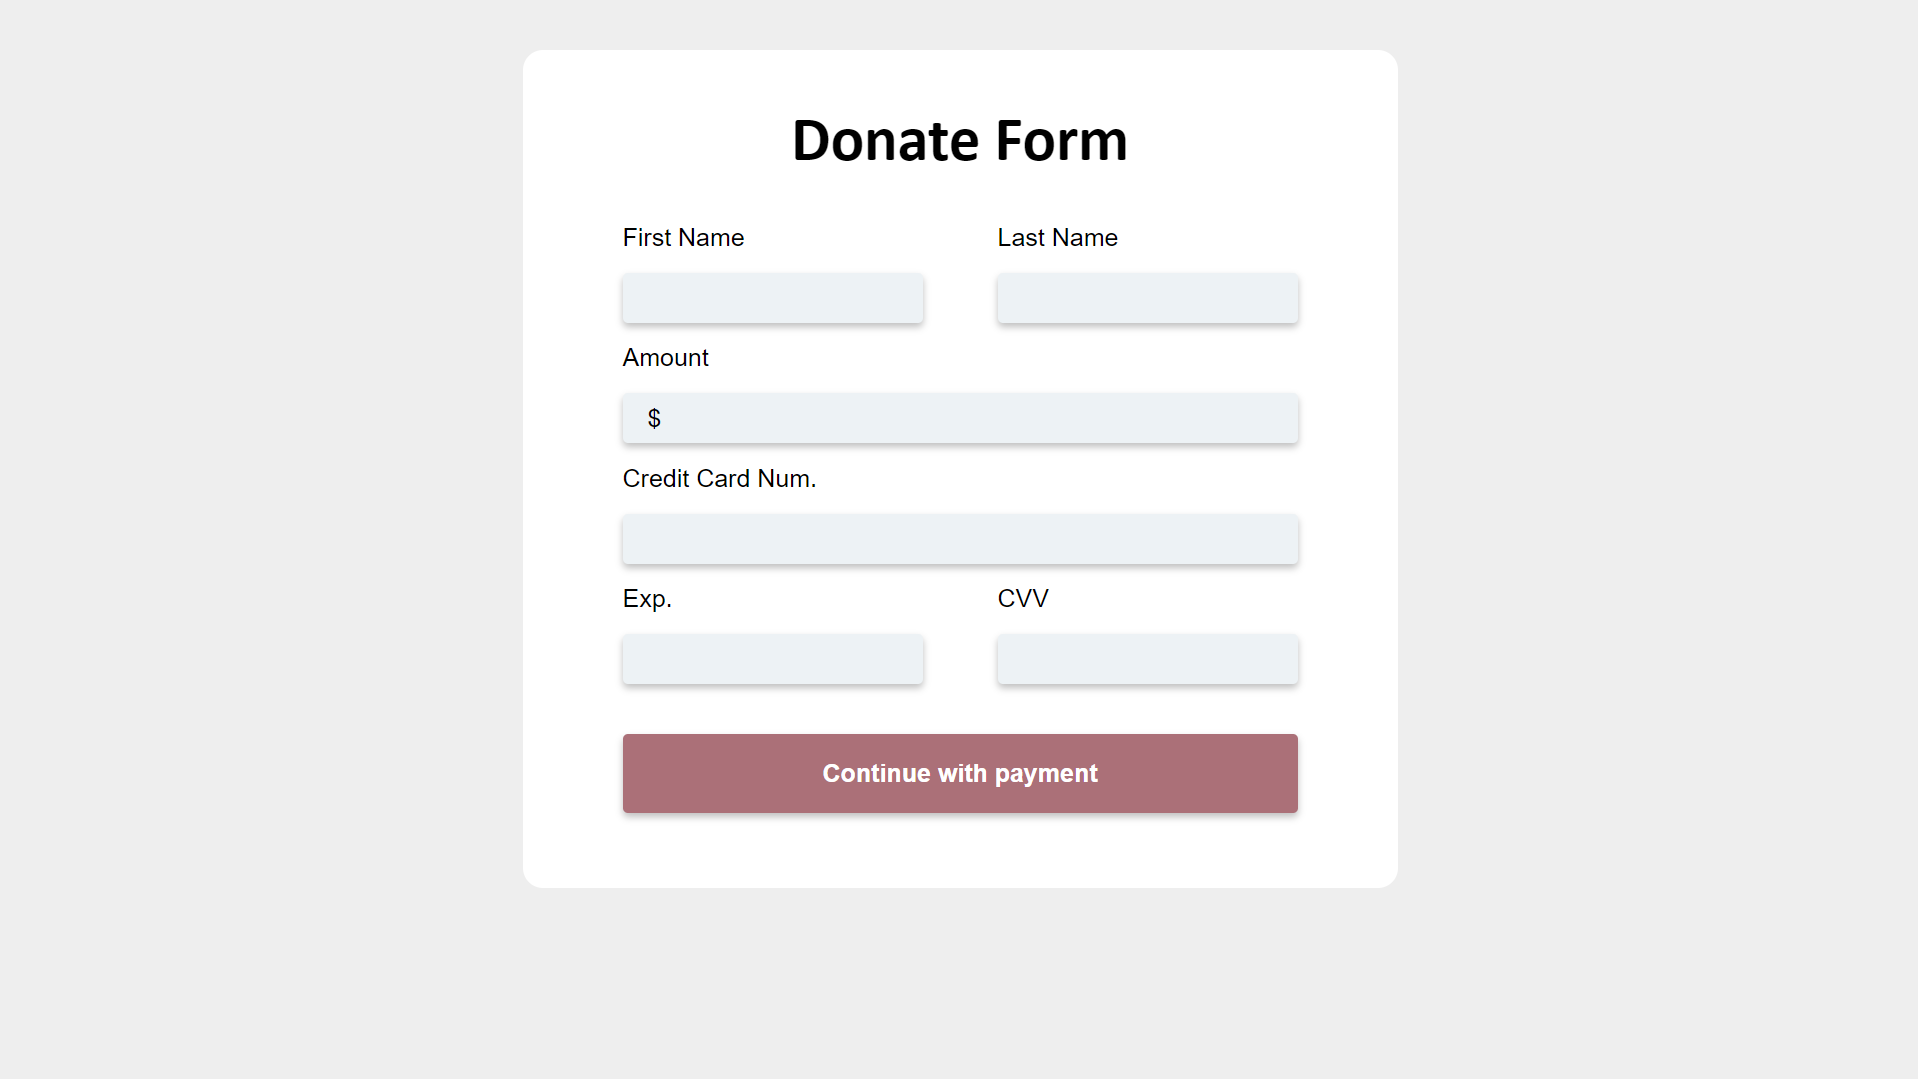Click the Amount label
The width and height of the screenshot is (1918, 1079).
click(664, 357)
